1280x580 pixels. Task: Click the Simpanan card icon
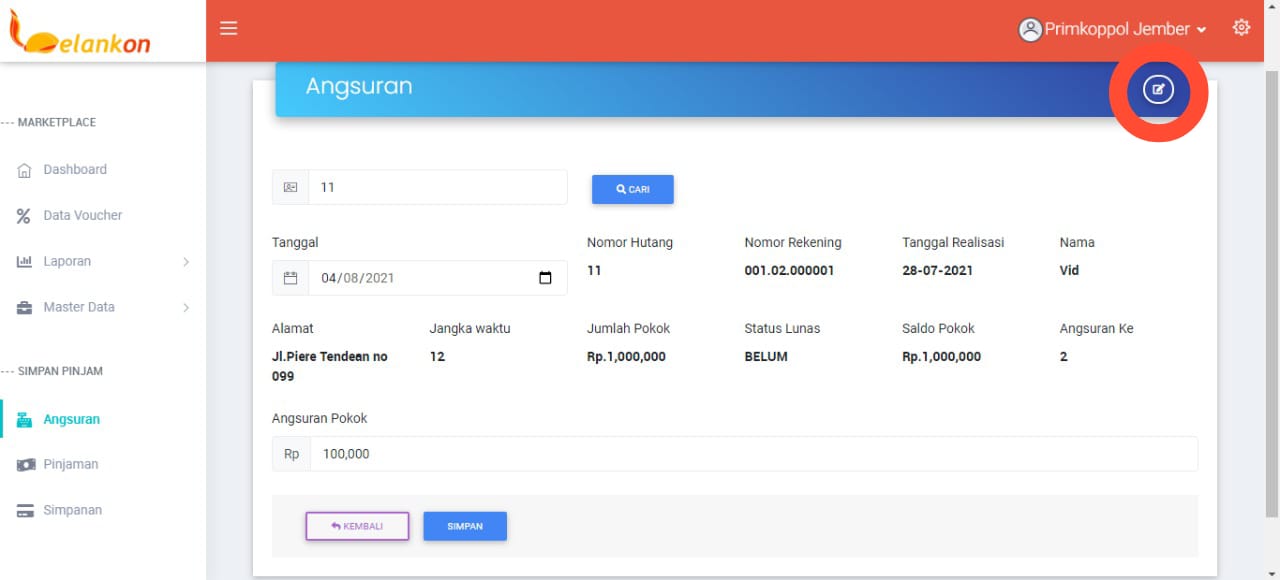25,511
